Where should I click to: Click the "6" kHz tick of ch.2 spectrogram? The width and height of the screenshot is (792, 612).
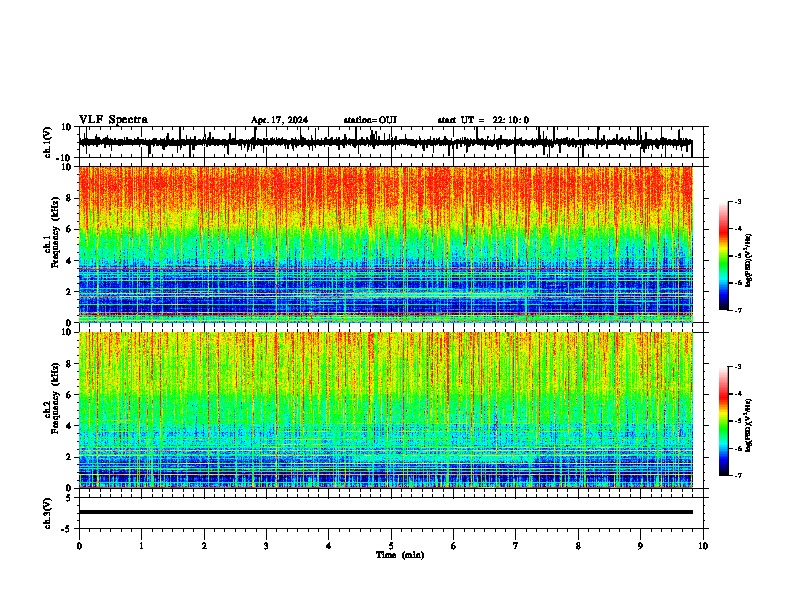tap(69, 395)
